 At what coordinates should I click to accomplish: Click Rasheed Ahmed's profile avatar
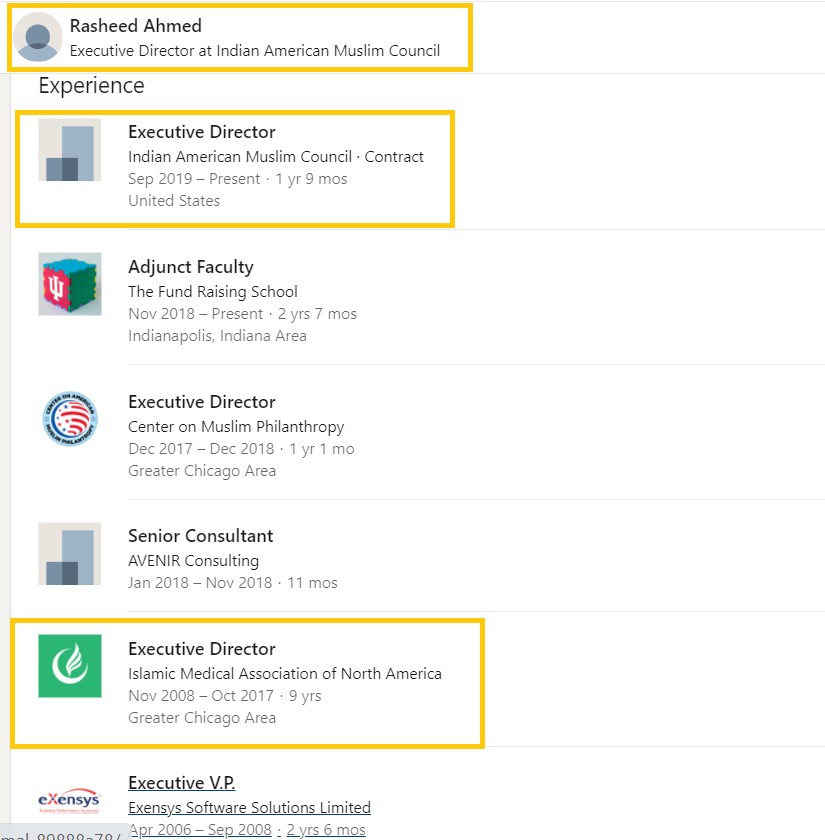[38, 37]
